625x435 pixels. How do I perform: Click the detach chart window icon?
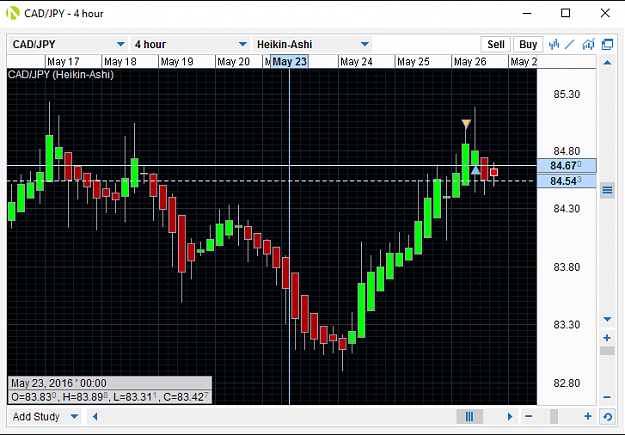click(607, 44)
